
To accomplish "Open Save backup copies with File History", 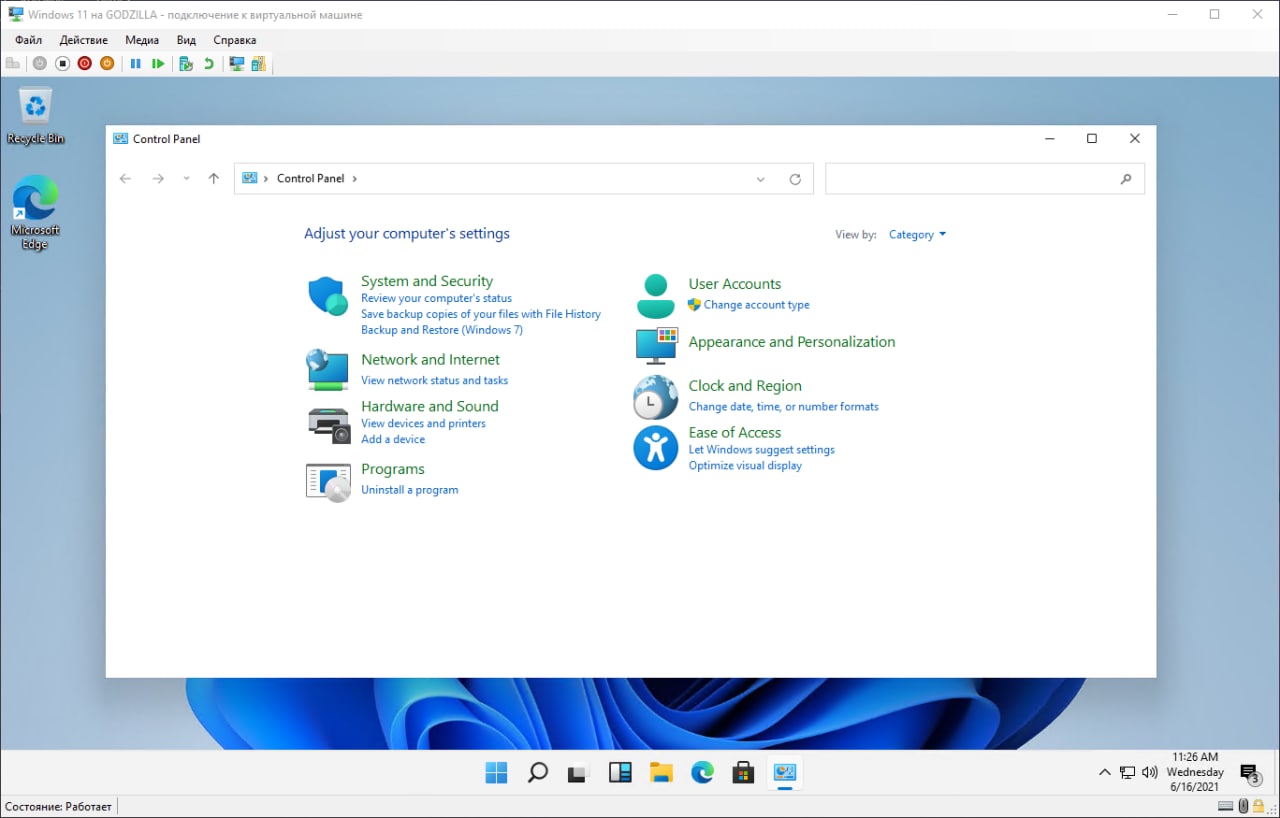I will click(x=481, y=314).
